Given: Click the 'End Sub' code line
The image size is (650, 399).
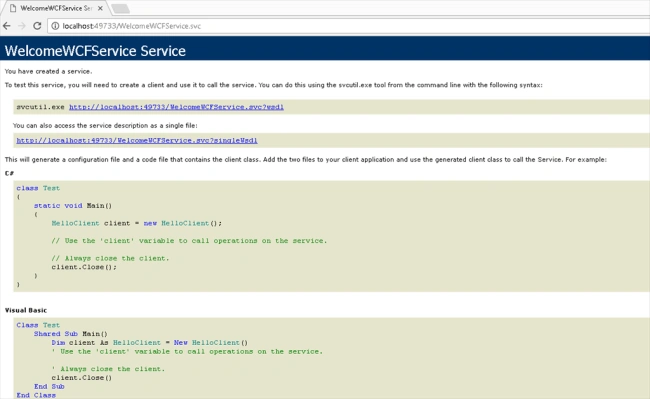Looking at the screenshot, I should tap(49, 386).
